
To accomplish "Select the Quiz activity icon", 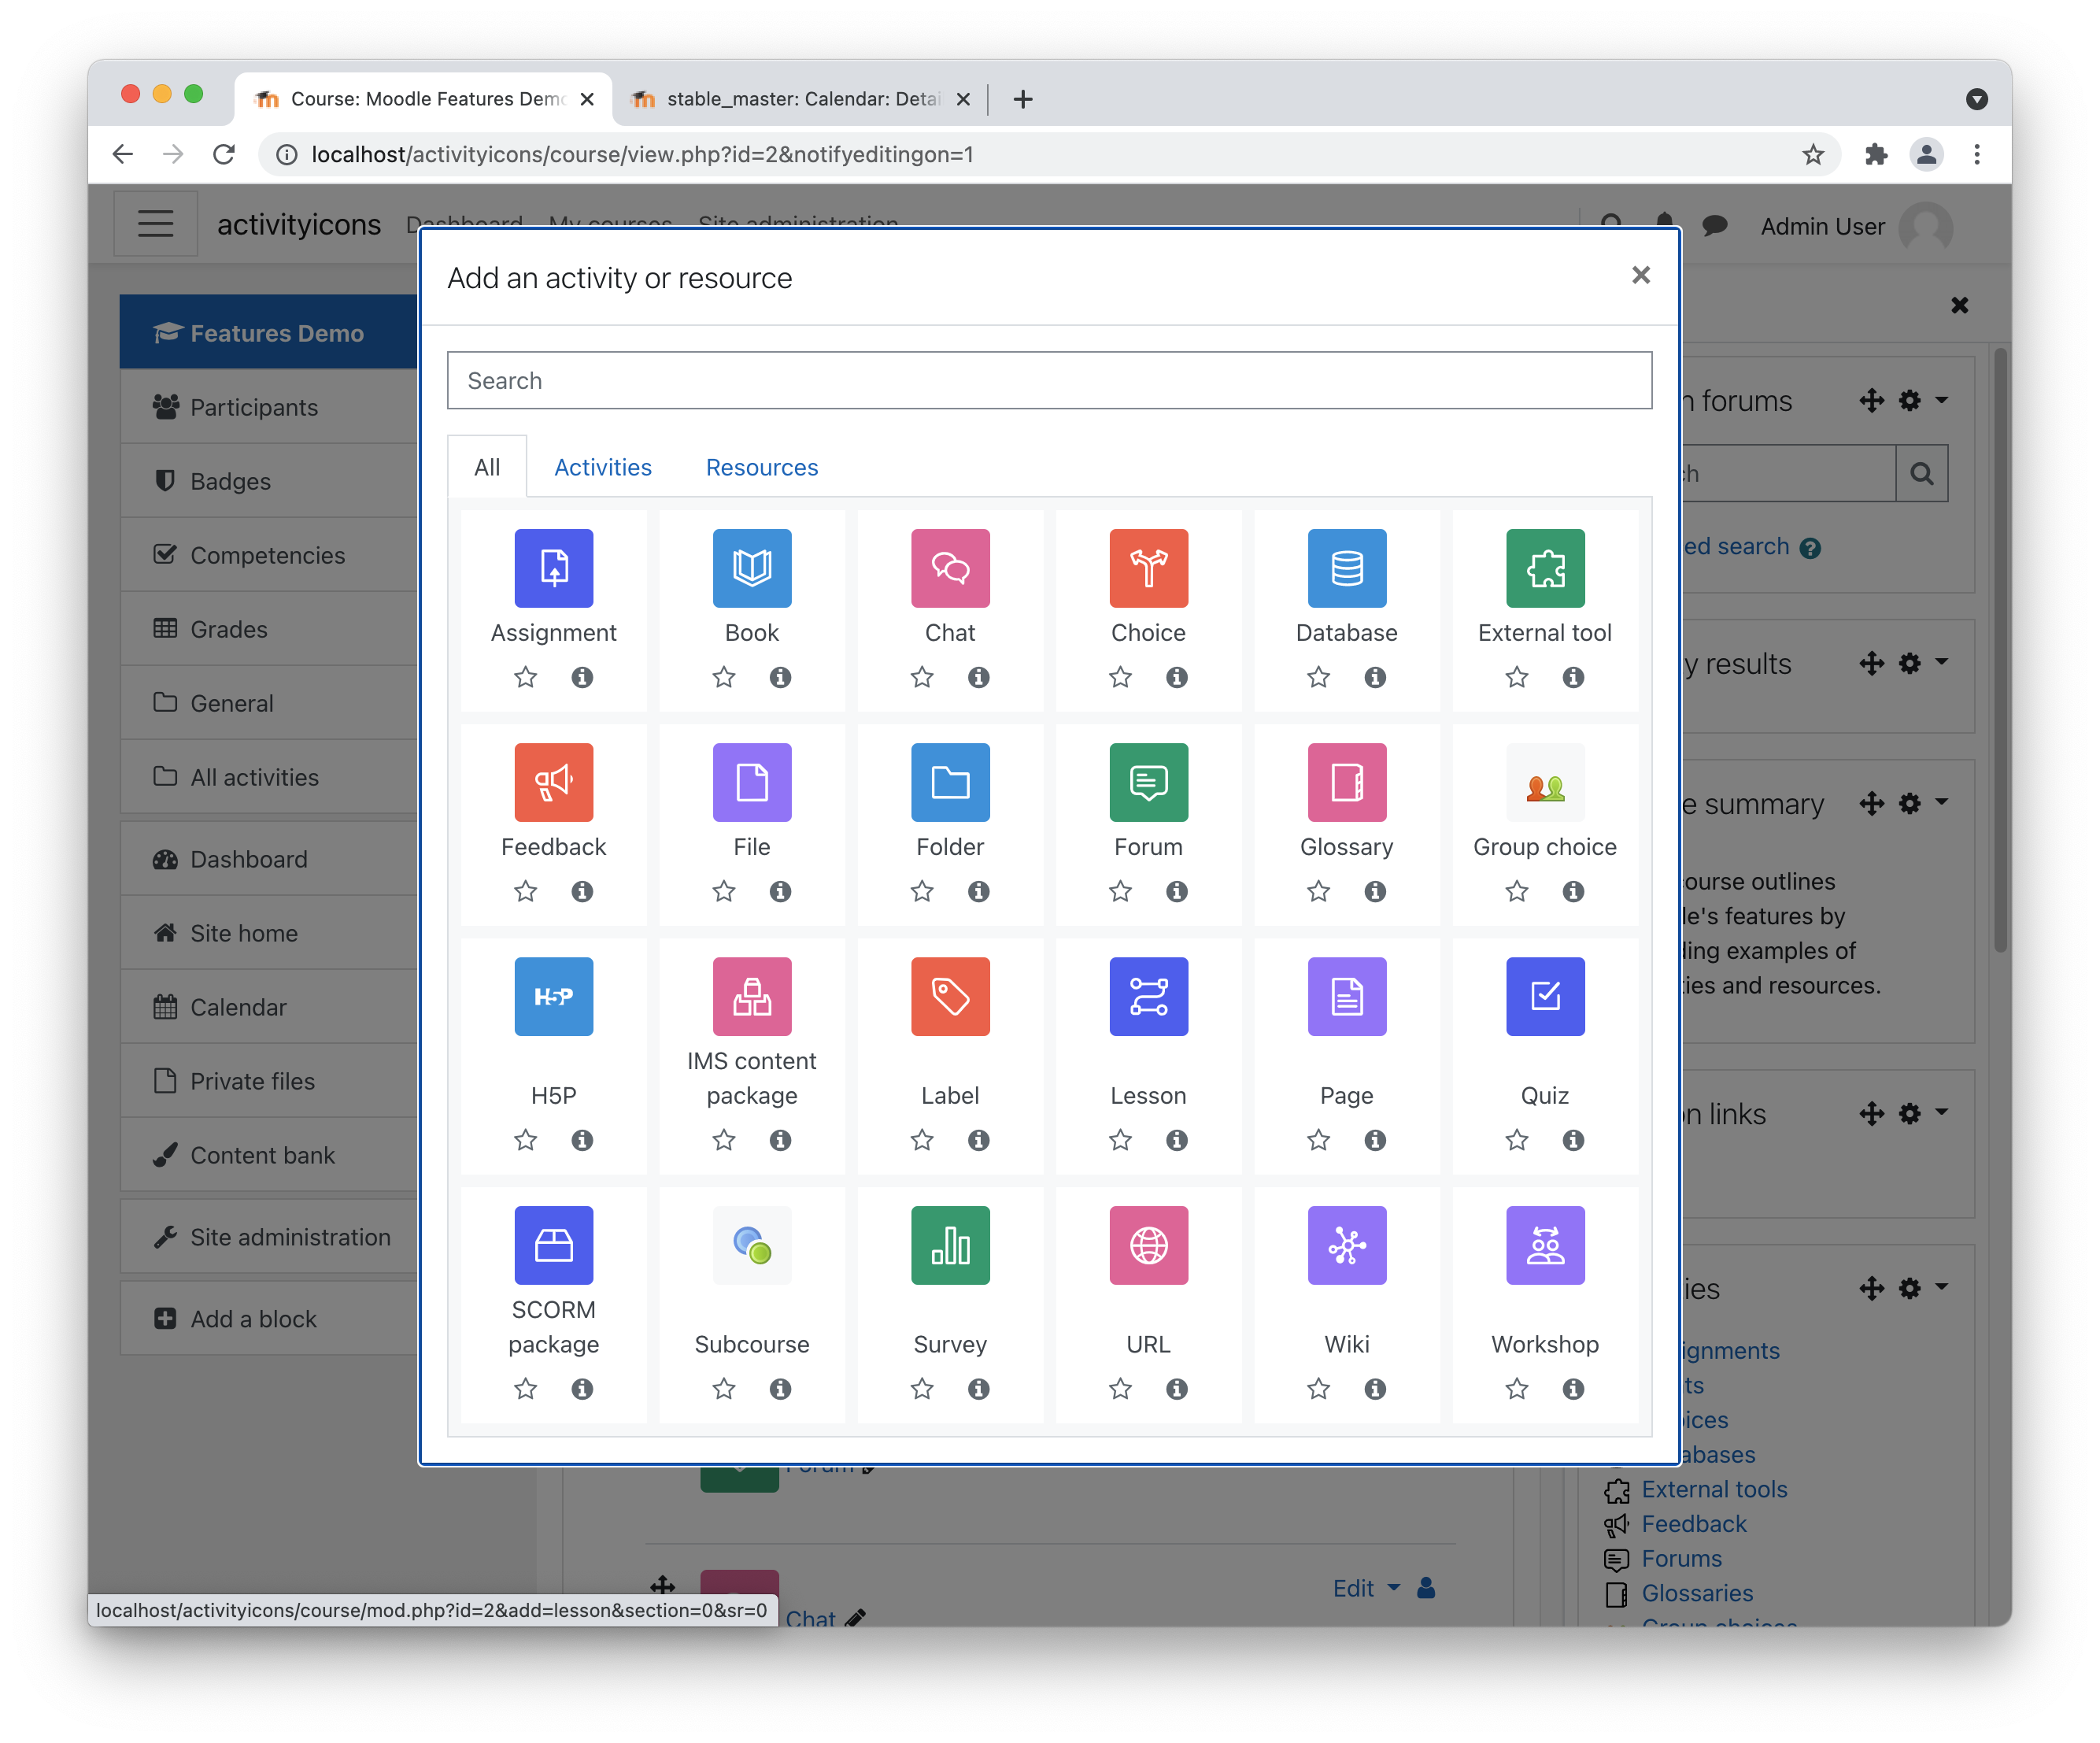I will (x=1545, y=996).
